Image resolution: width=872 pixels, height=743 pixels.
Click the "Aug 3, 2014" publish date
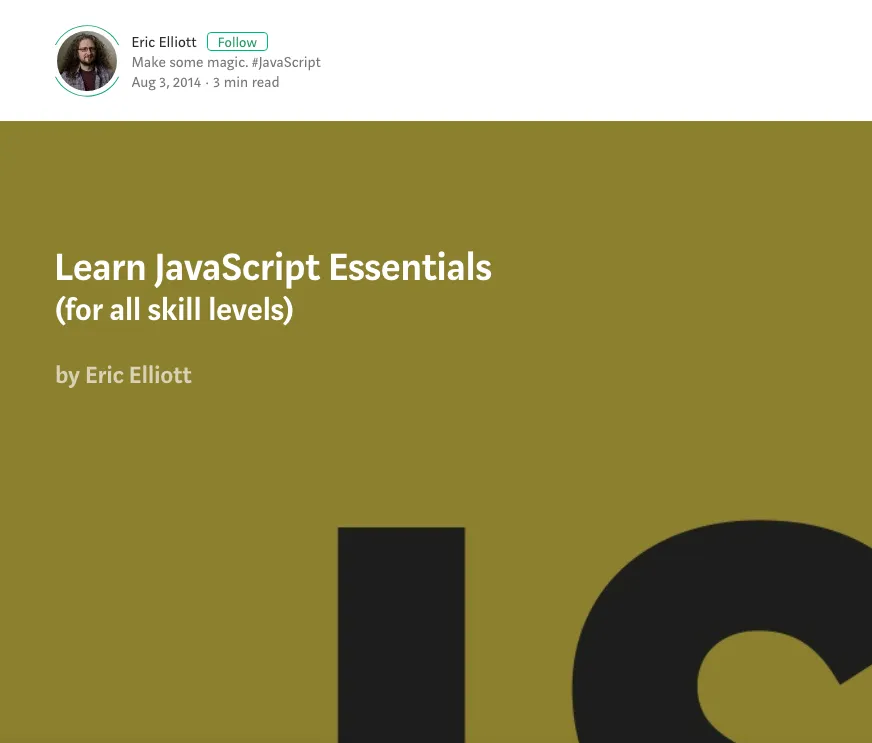tap(166, 82)
